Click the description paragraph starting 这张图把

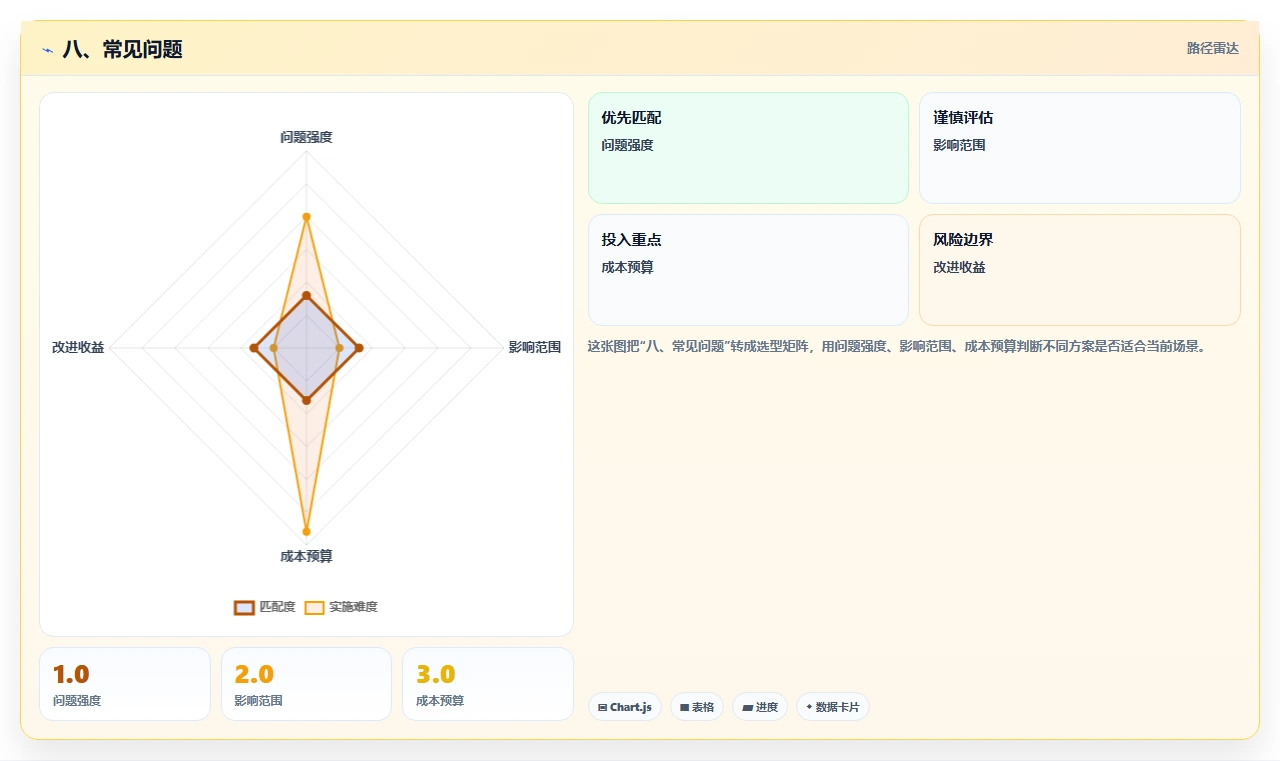click(x=898, y=347)
